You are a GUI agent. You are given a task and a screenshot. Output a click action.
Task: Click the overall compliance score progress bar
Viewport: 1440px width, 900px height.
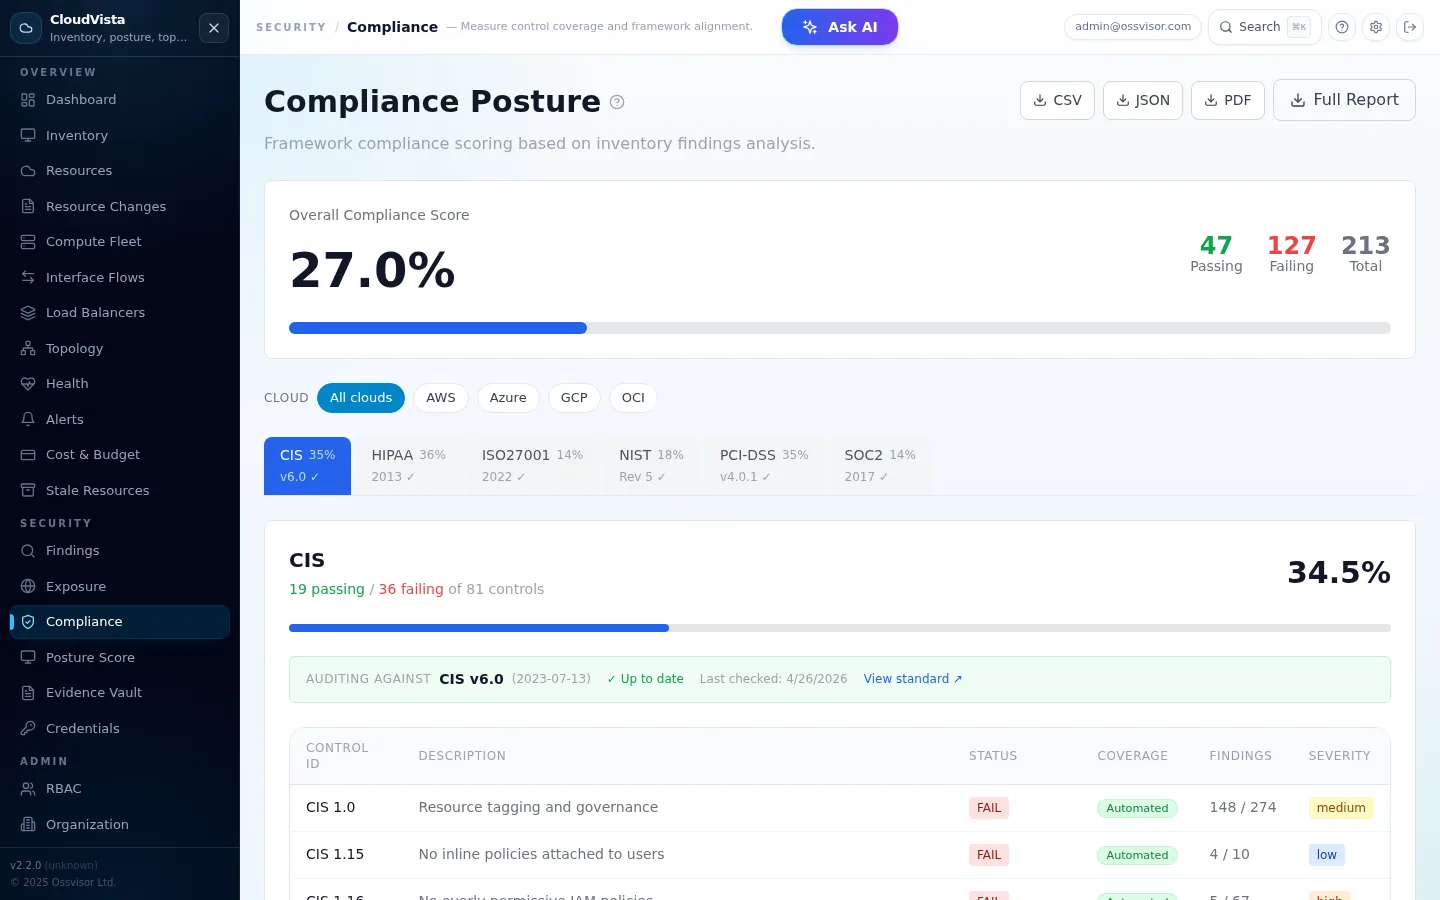click(x=840, y=328)
